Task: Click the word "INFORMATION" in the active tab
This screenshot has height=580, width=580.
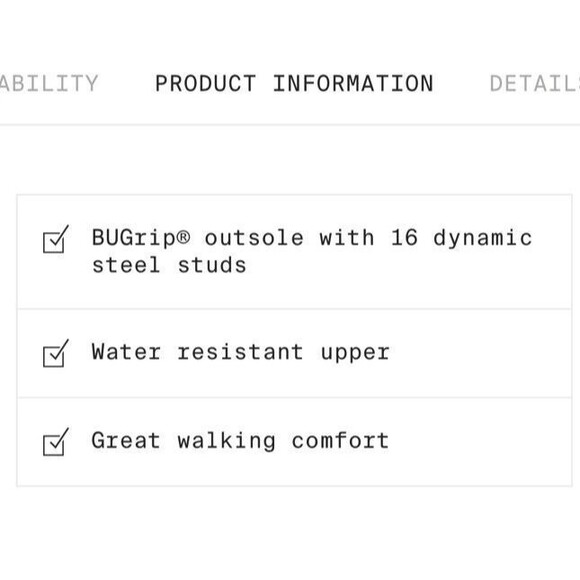Action: (x=353, y=83)
